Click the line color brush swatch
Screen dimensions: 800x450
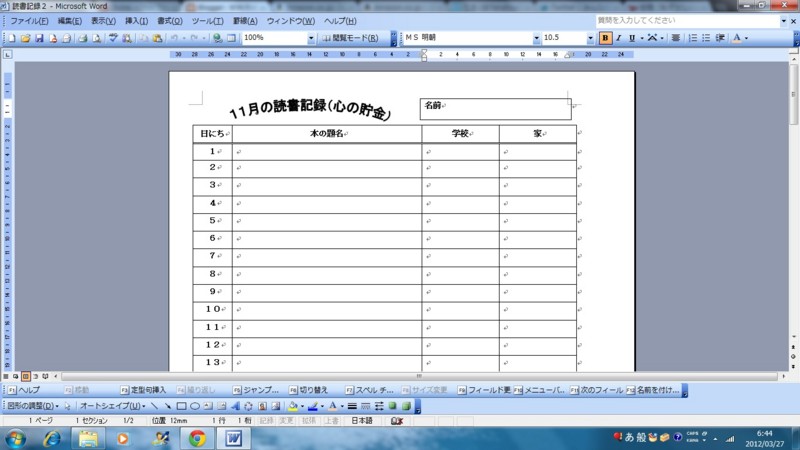point(313,406)
